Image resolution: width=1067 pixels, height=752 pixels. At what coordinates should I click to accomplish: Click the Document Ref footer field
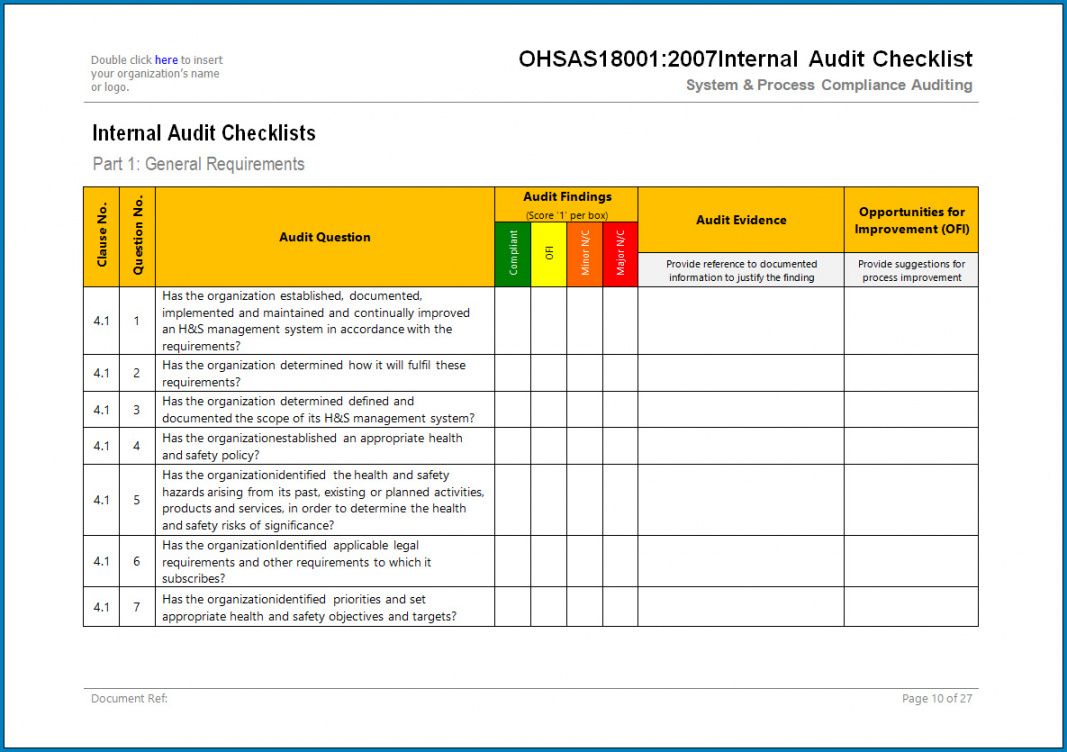coord(129,699)
